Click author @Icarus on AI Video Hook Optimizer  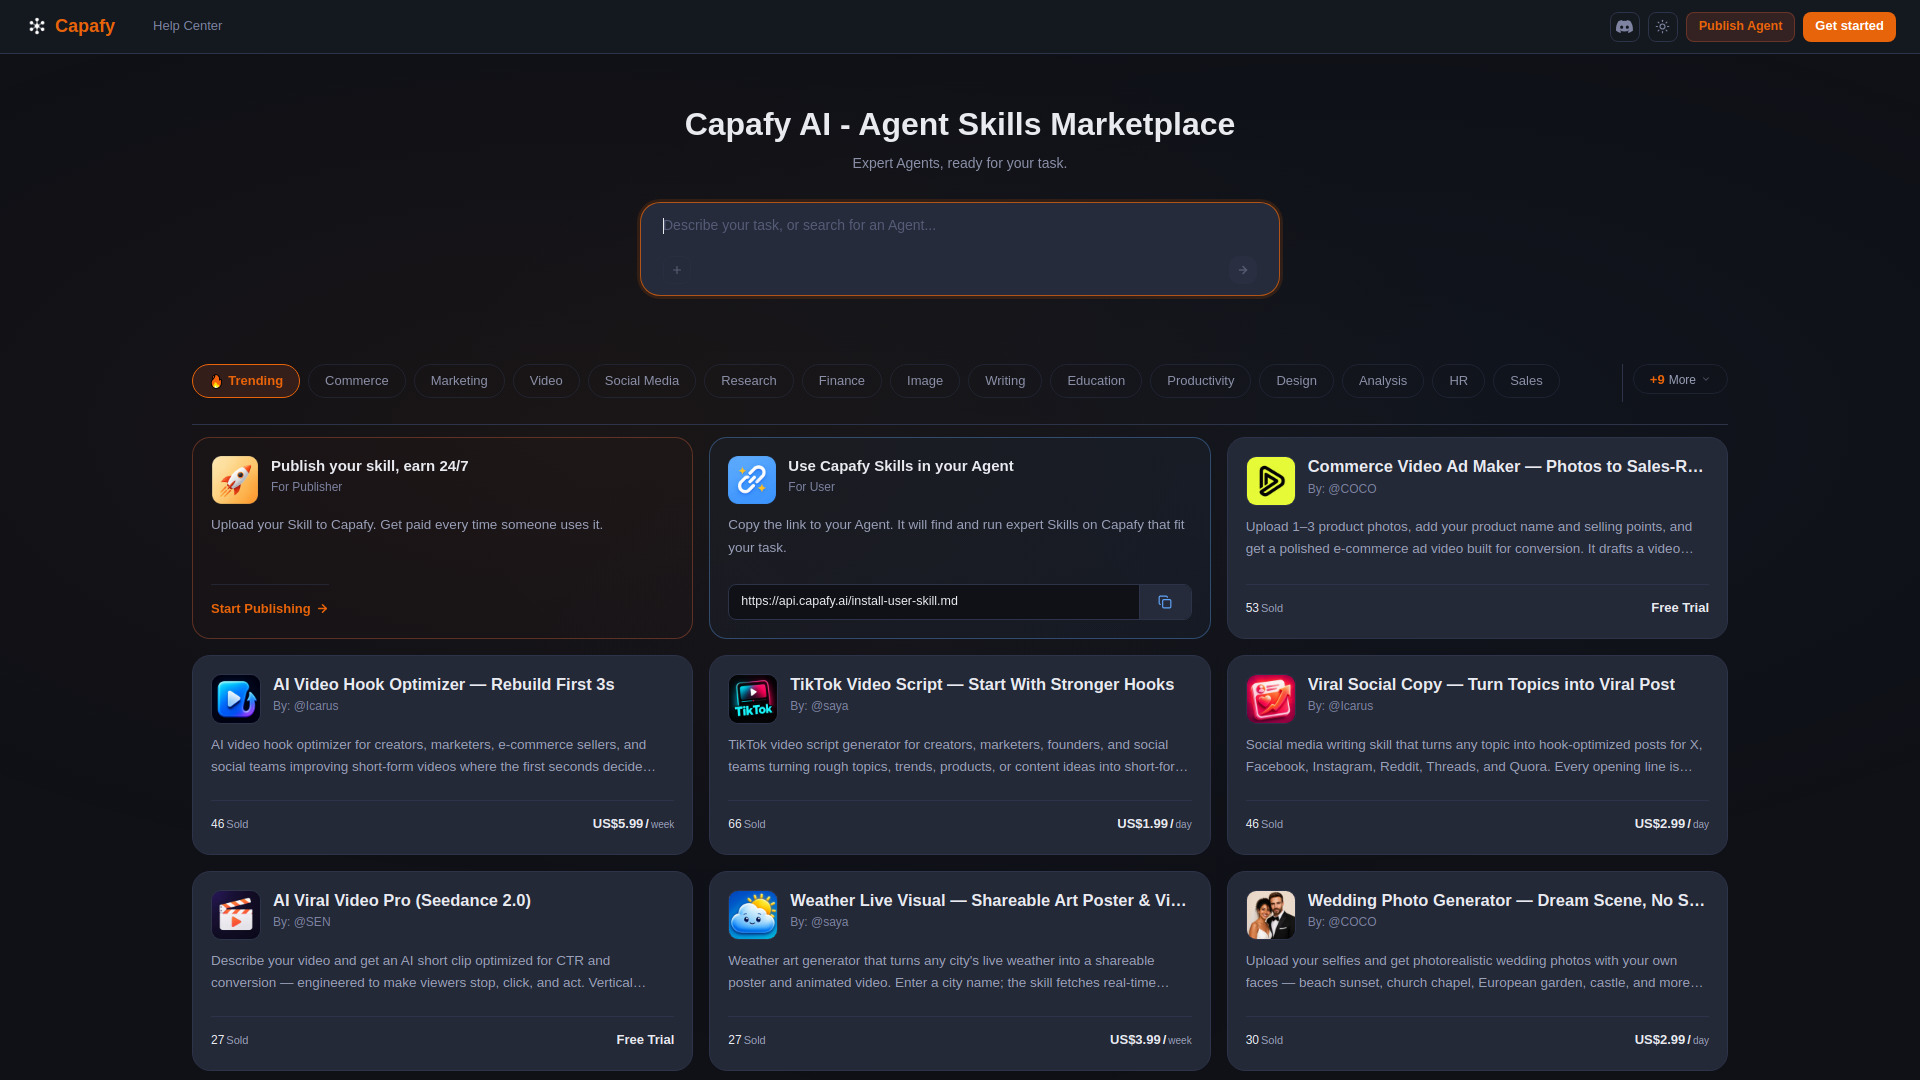pos(316,706)
